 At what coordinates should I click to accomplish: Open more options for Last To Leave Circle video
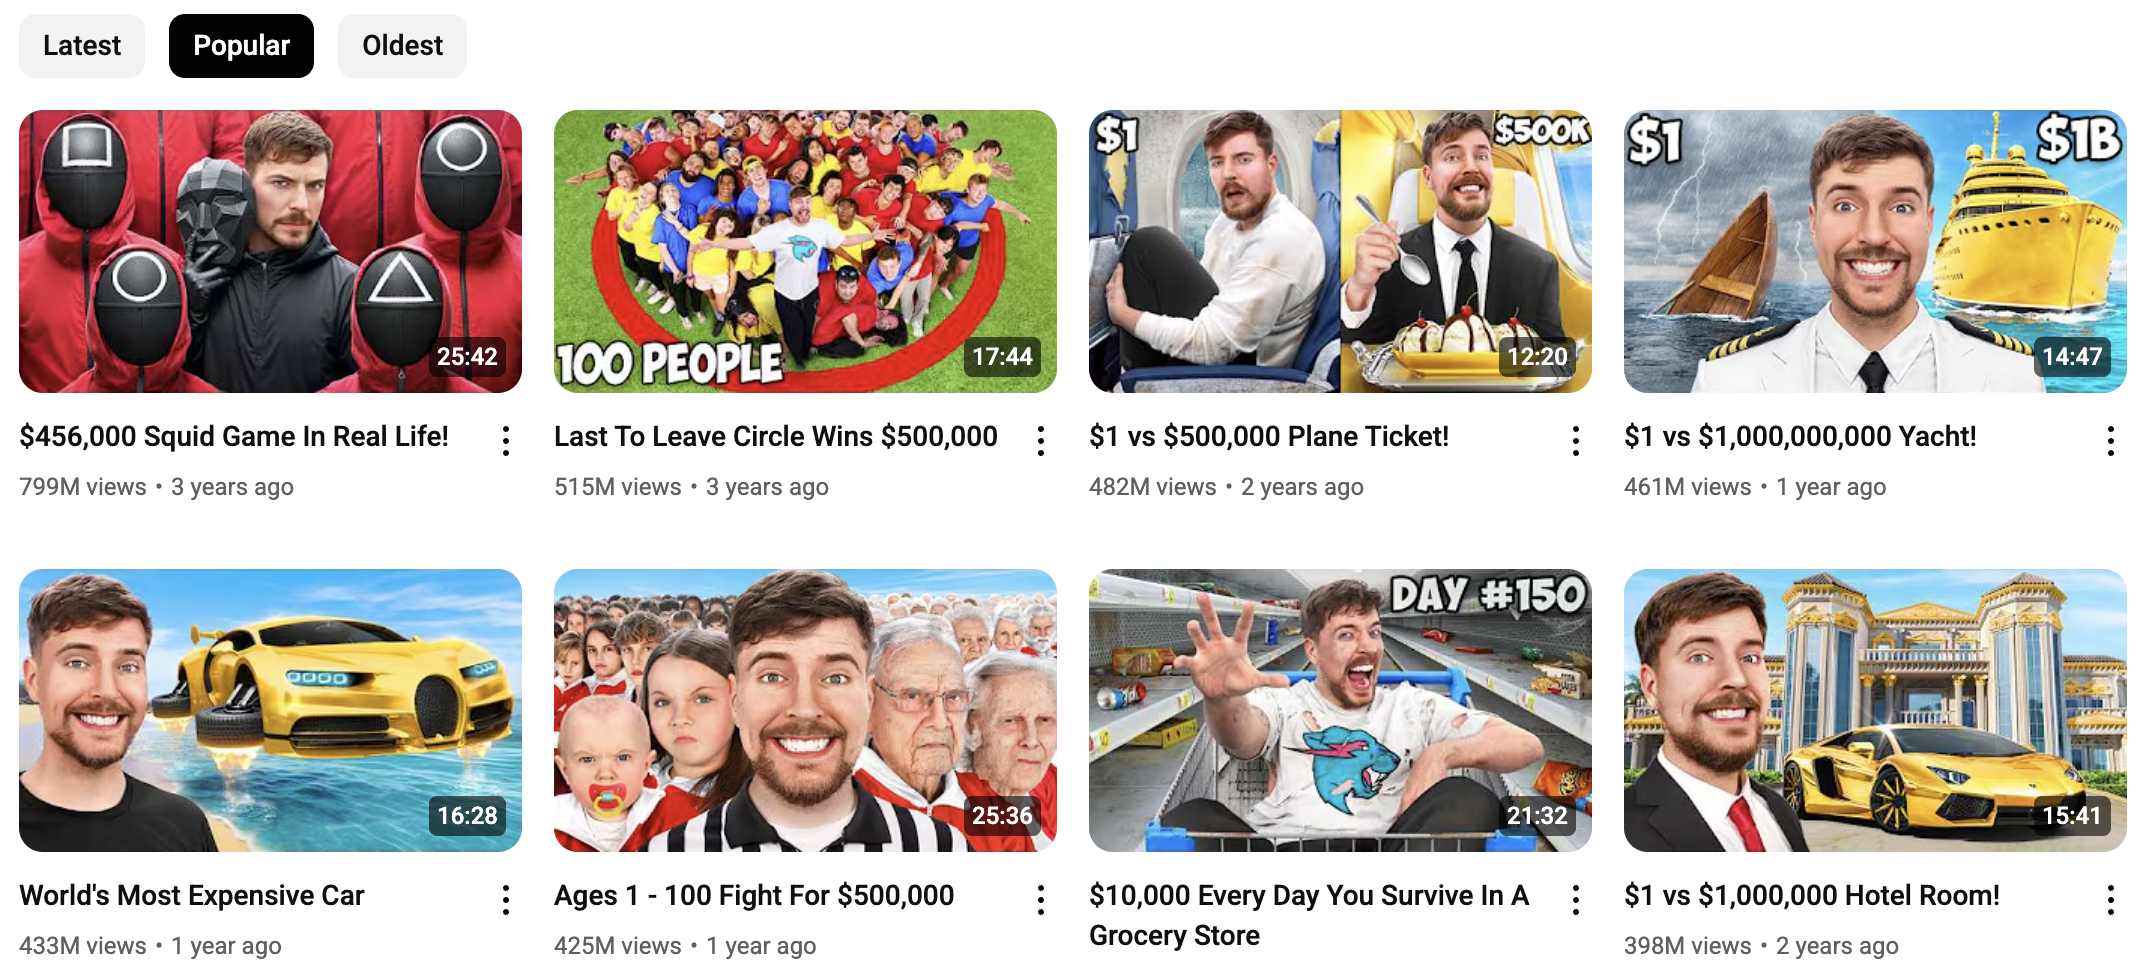pos(1041,441)
